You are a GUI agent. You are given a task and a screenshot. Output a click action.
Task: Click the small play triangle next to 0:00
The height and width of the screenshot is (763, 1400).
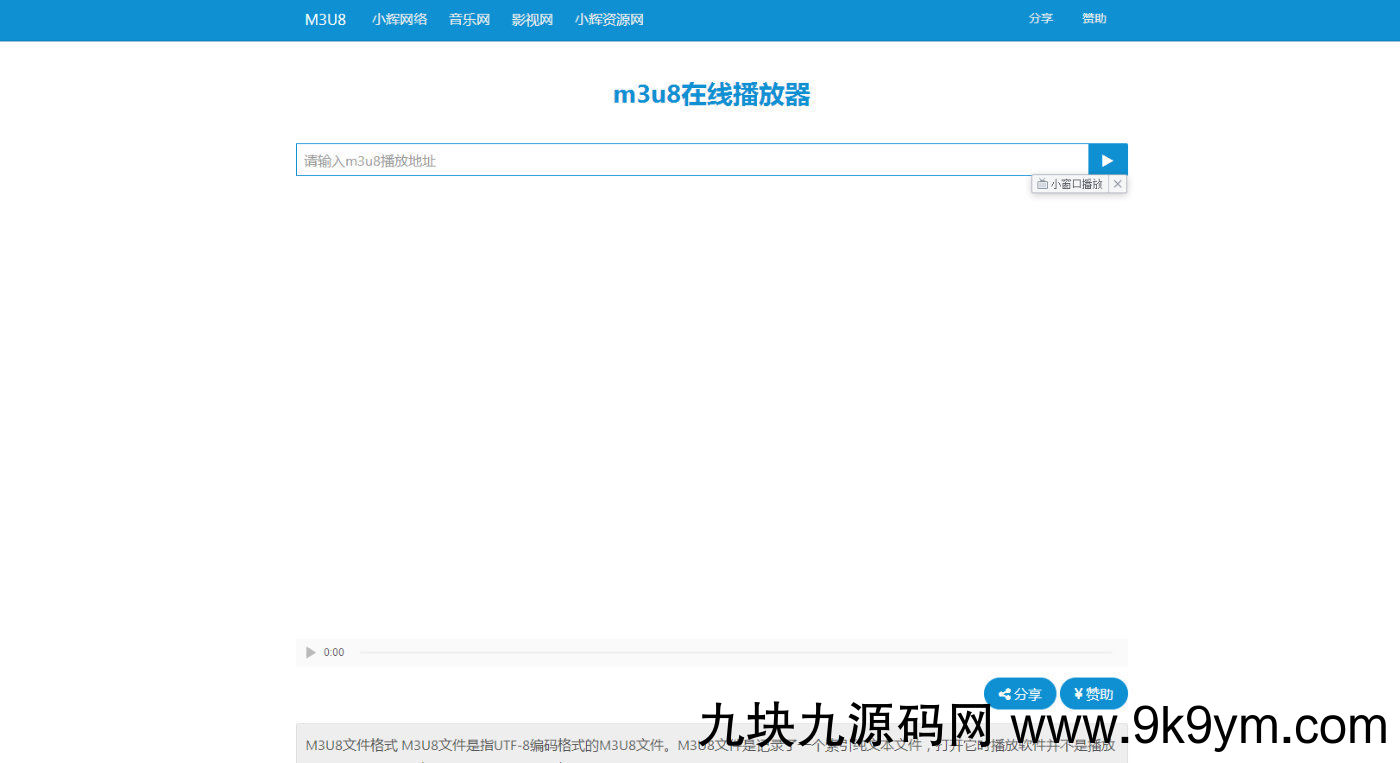(311, 652)
